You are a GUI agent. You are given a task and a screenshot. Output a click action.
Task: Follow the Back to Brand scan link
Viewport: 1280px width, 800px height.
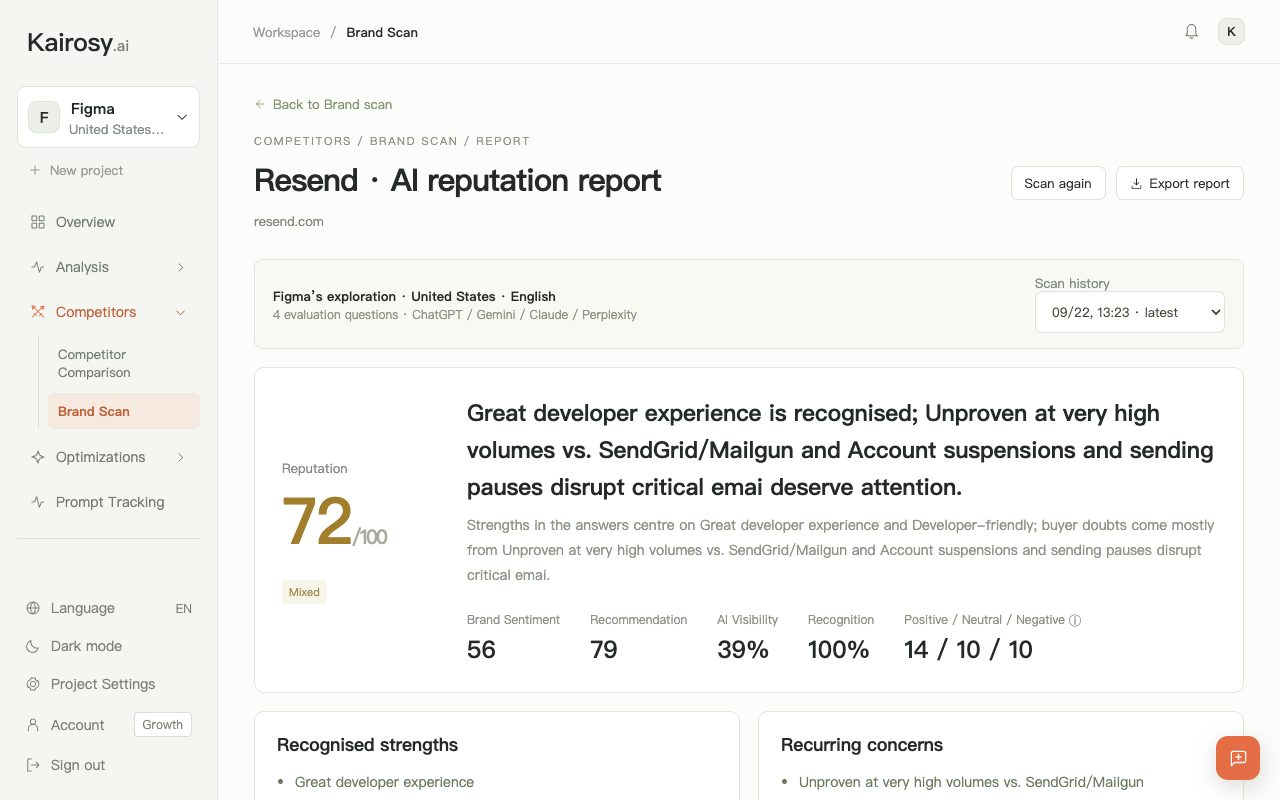(x=323, y=104)
